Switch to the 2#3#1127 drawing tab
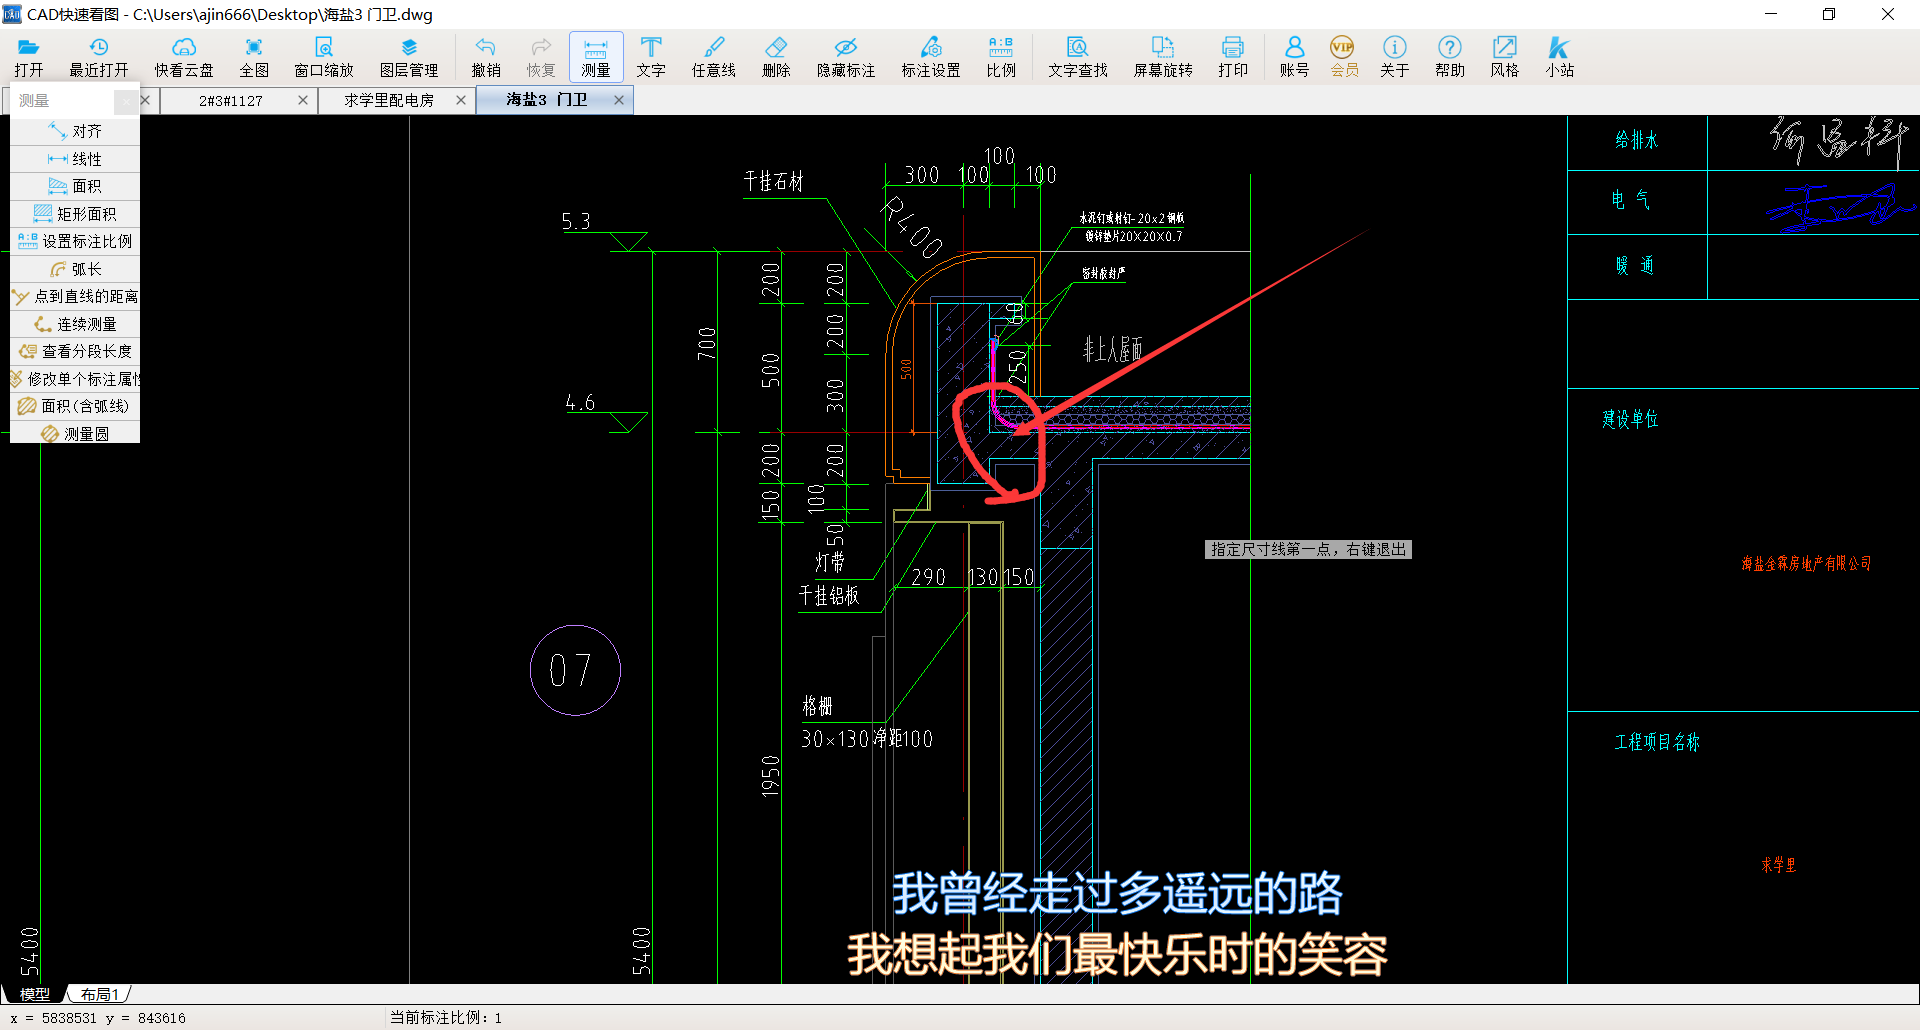The width and height of the screenshot is (1920, 1030). tap(231, 100)
